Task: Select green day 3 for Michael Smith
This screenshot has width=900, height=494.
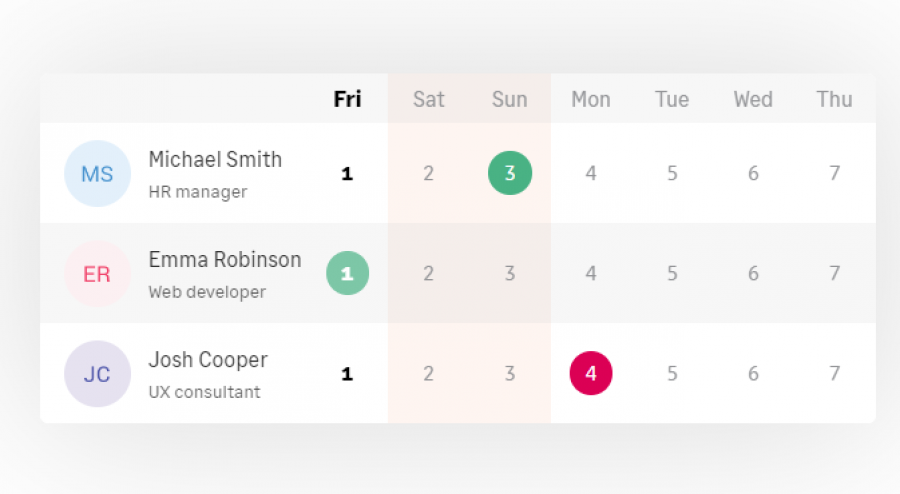Action: point(510,173)
